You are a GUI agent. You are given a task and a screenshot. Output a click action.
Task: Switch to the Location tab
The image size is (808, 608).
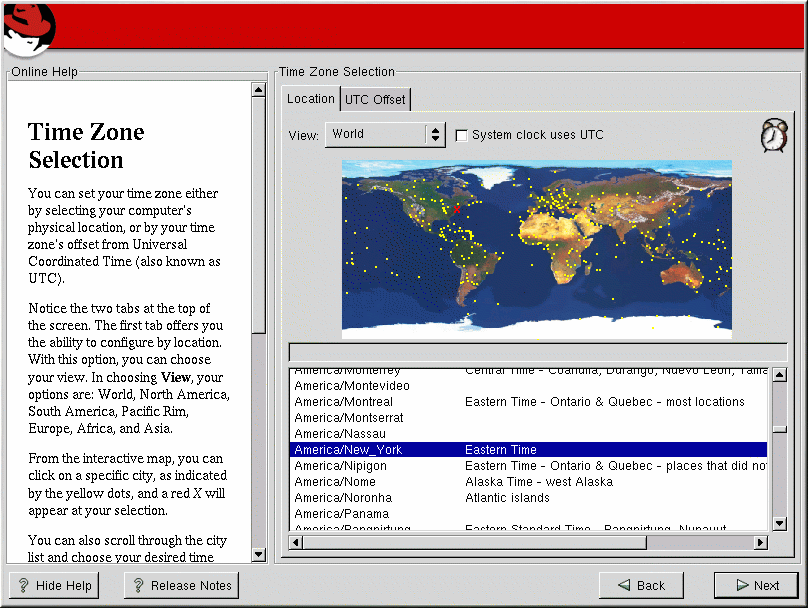311,98
